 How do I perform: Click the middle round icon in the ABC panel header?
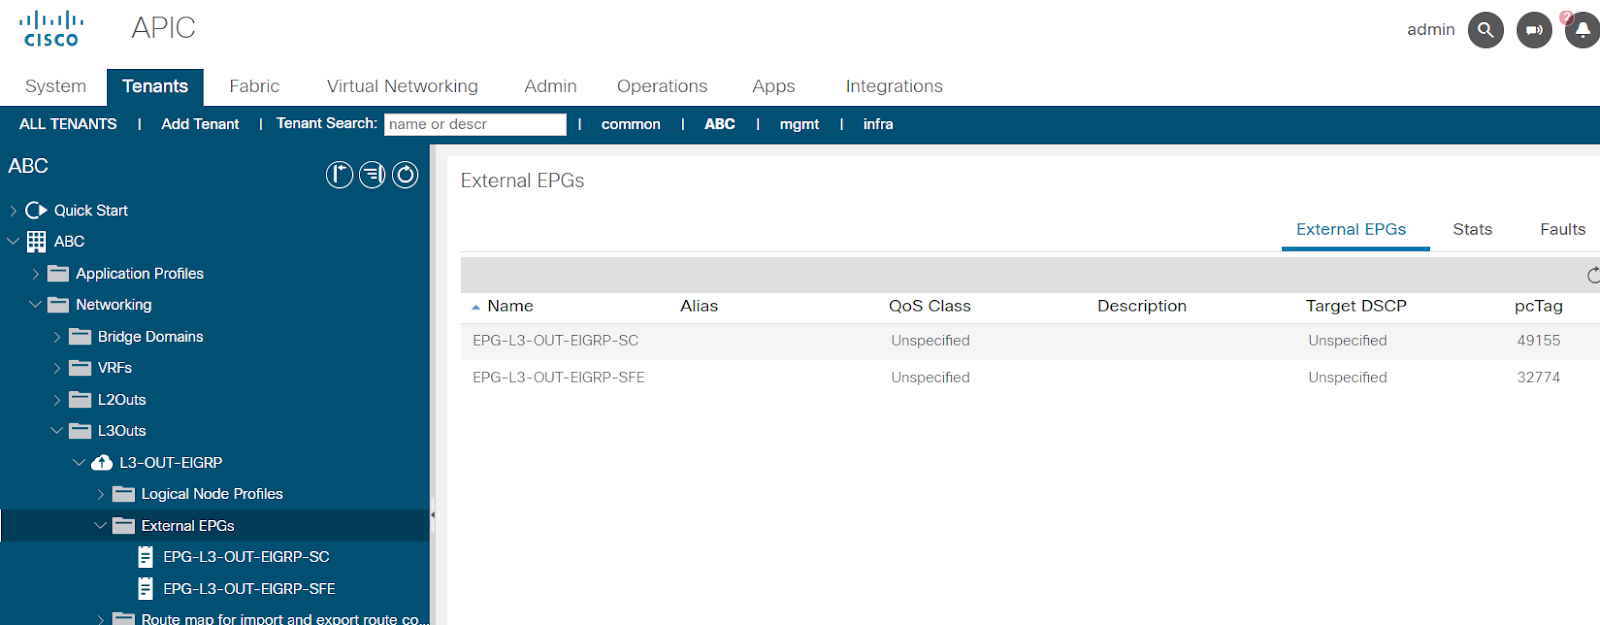coord(372,175)
